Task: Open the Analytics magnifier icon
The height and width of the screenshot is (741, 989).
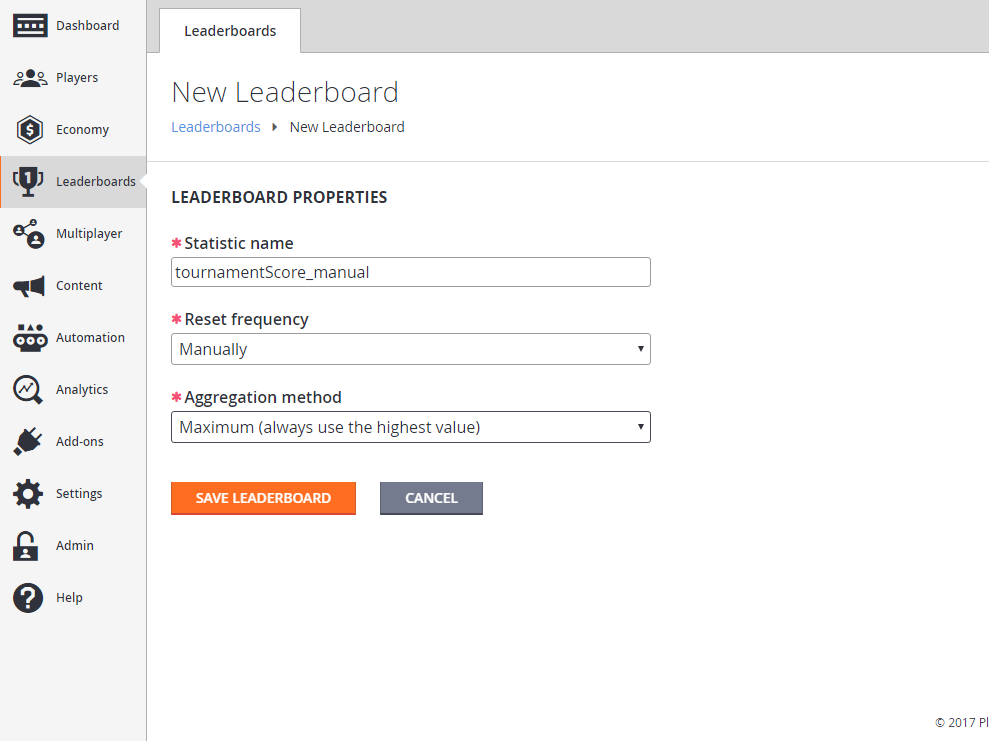Action: point(29,389)
